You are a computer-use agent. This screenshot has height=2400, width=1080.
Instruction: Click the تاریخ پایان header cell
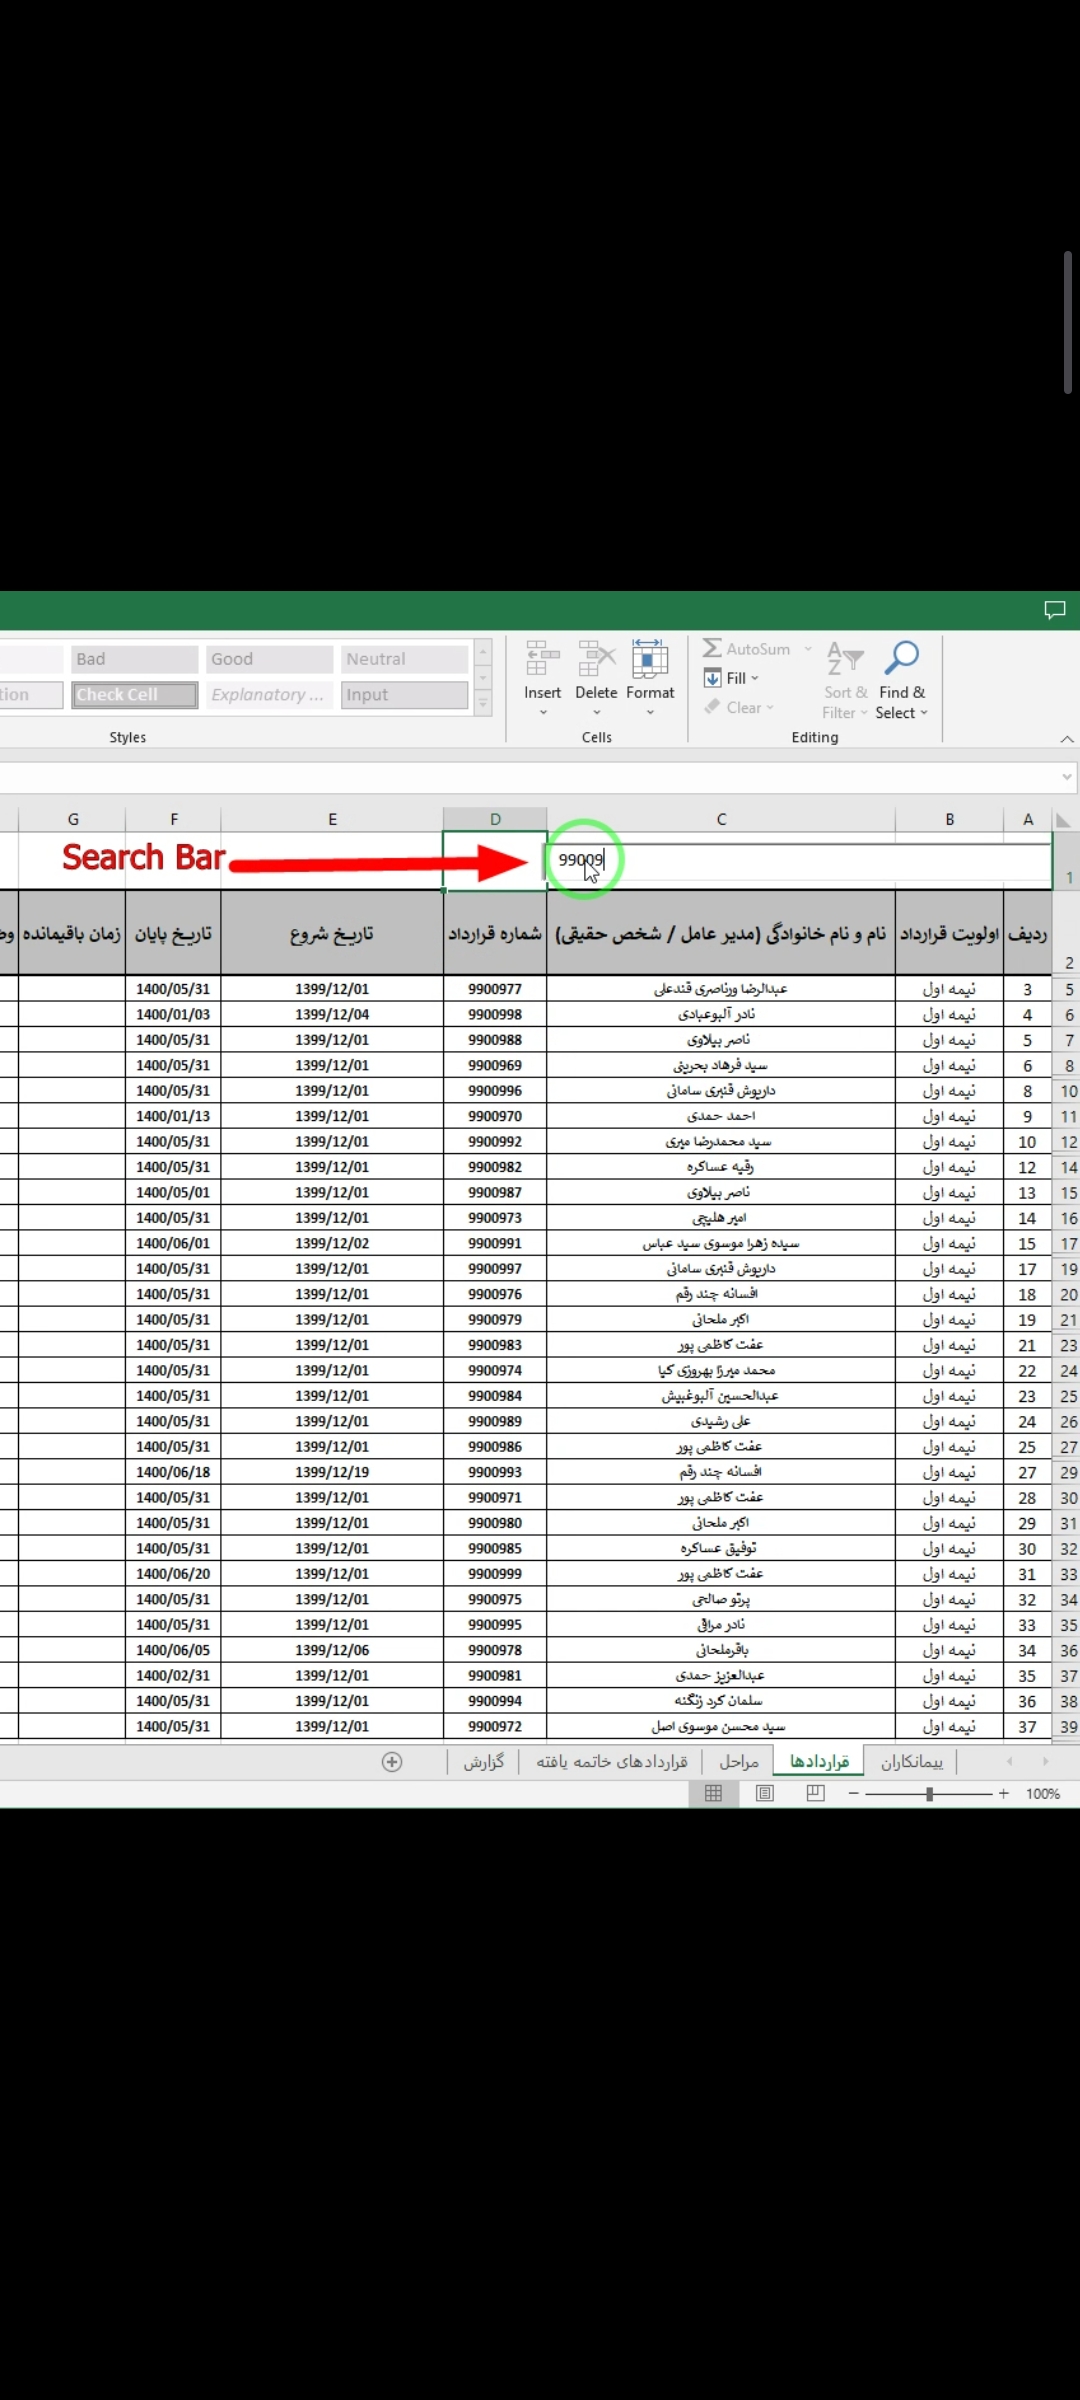(174, 933)
